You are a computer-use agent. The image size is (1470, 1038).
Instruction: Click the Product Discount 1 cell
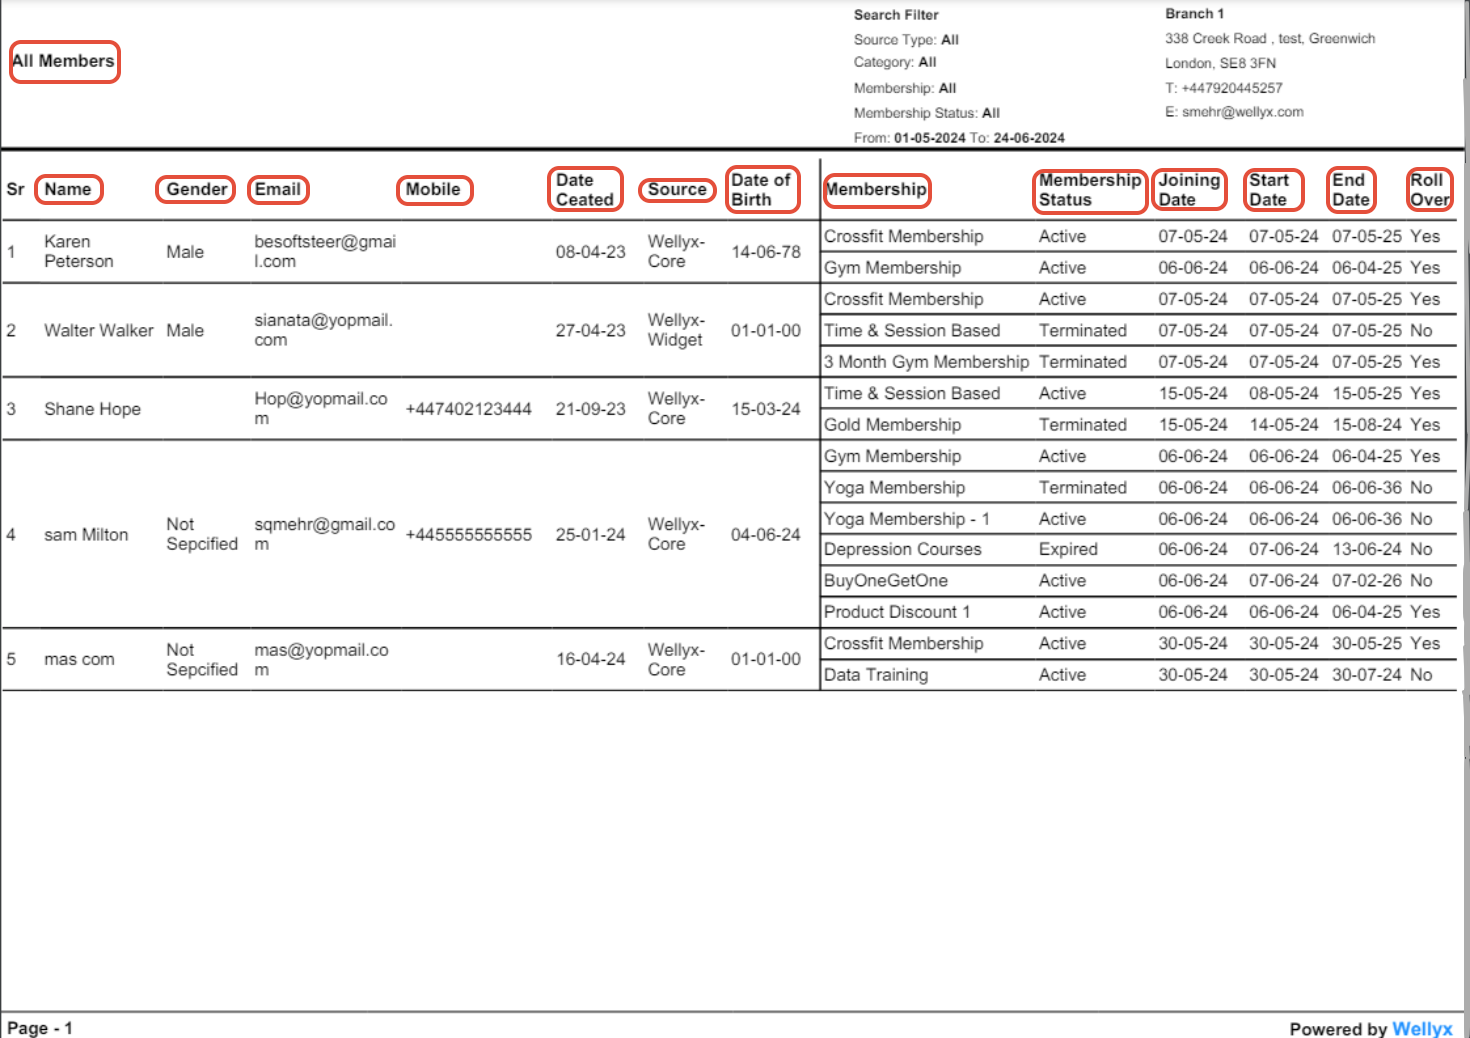(897, 612)
